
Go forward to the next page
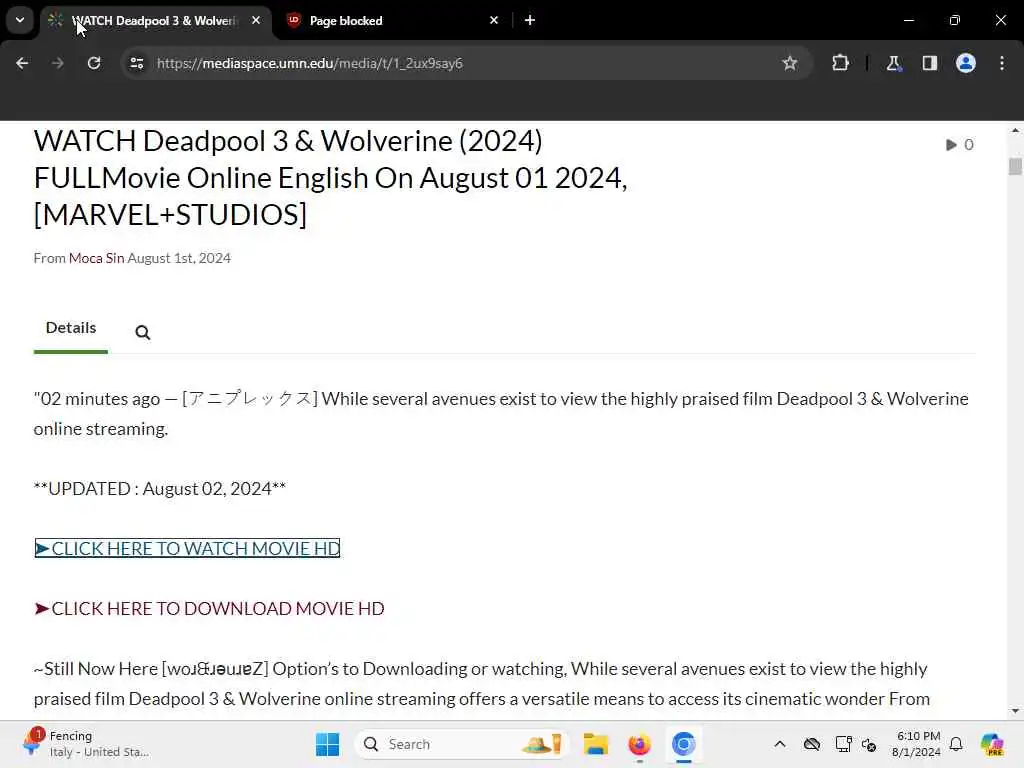[x=57, y=63]
